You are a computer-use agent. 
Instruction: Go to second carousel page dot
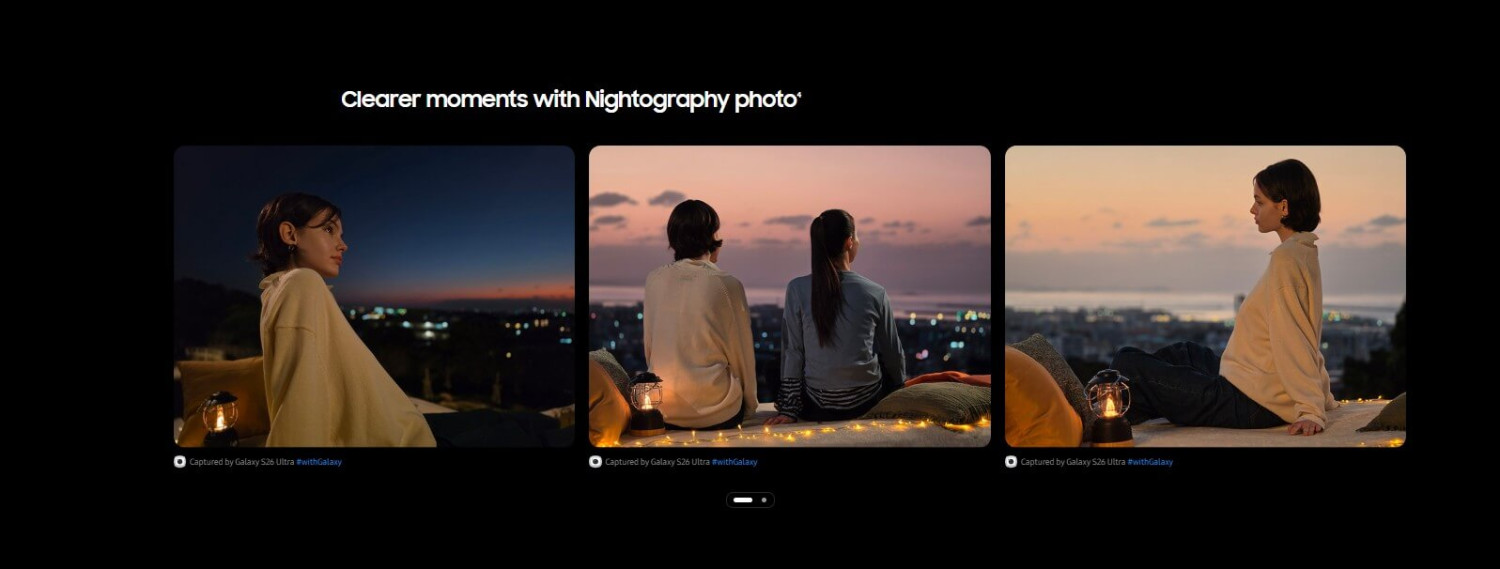tap(764, 499)
